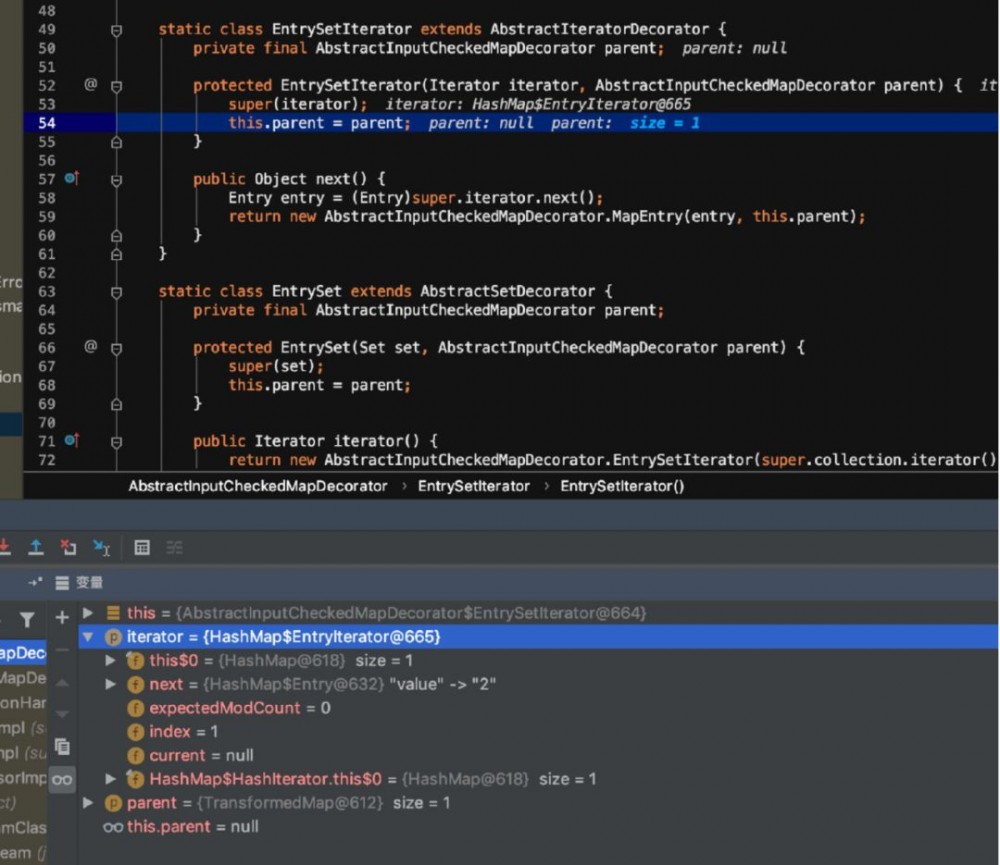The height and width of the screenshot is (865, 1000).
Task: Fold the code block at line 52
Action: point(116,86)
